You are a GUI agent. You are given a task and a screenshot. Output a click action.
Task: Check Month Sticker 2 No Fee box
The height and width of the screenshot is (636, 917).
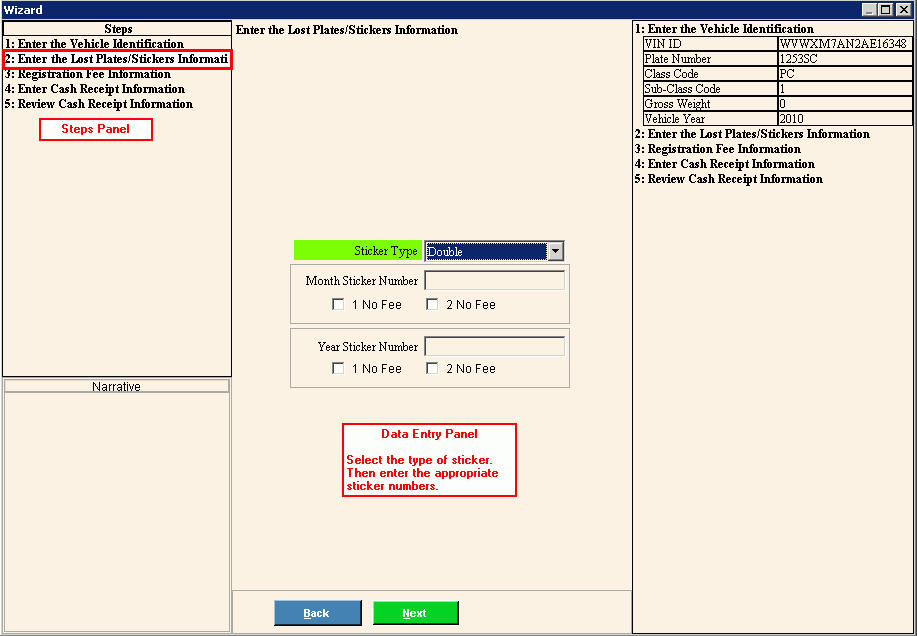pos(433,305)
